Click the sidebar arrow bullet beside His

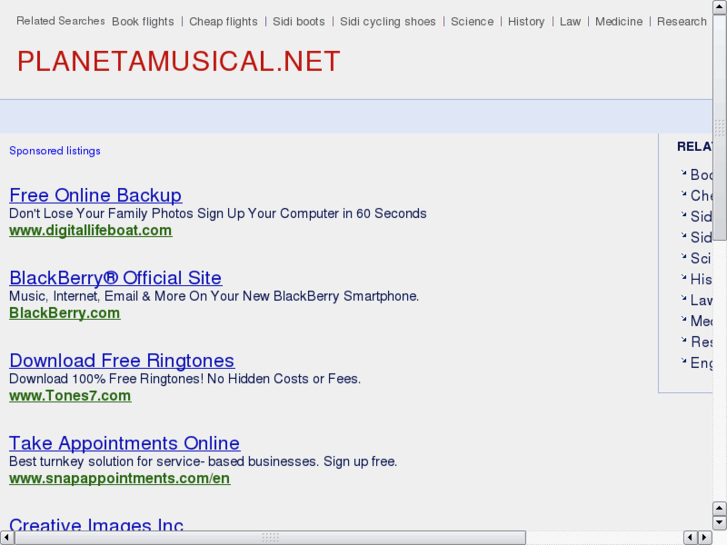[683, 277]
